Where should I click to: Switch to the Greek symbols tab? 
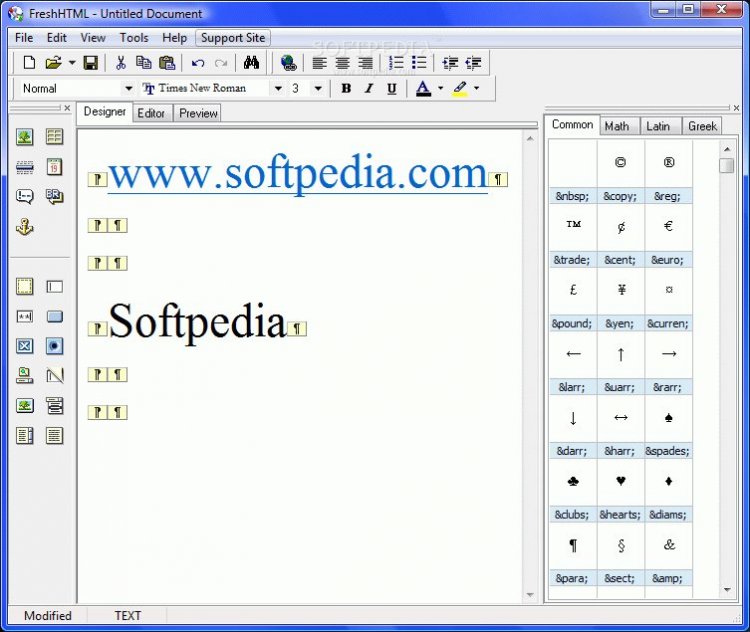coord(702,126)
